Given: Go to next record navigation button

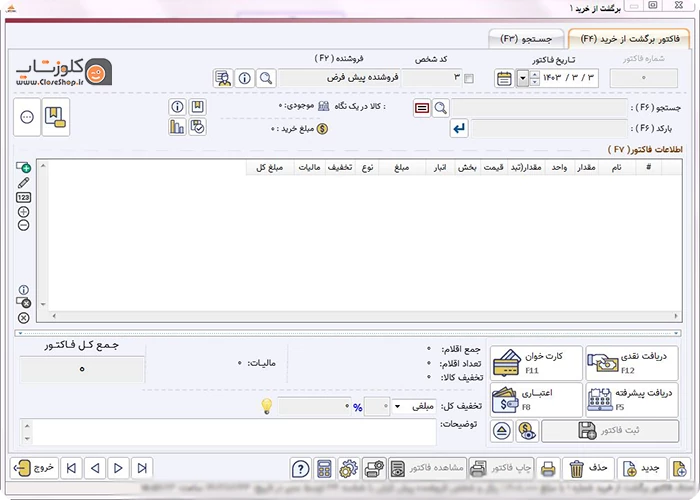Looking at the screenshot, I should coord(118,468).
